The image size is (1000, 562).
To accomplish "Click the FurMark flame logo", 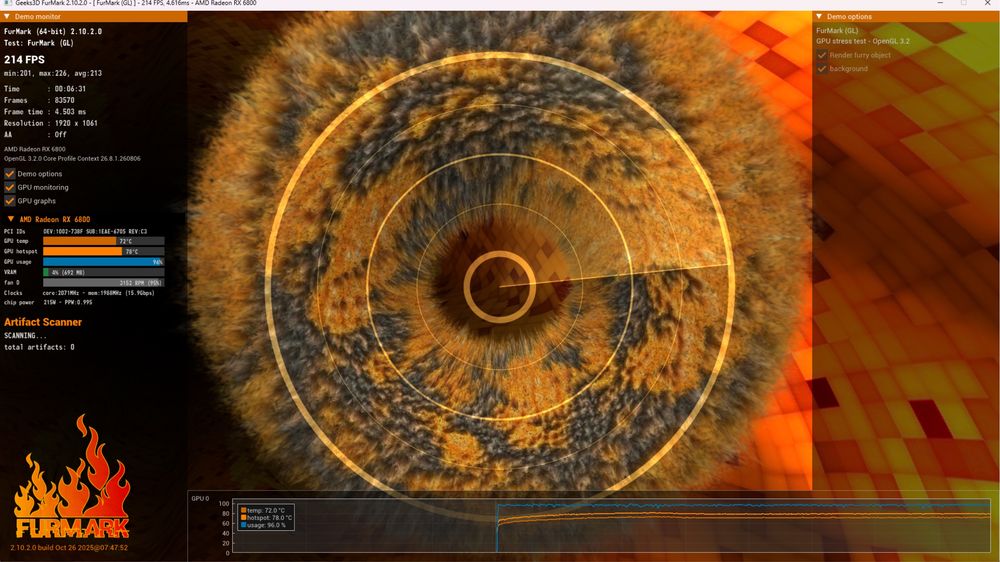I will (72, 477).
